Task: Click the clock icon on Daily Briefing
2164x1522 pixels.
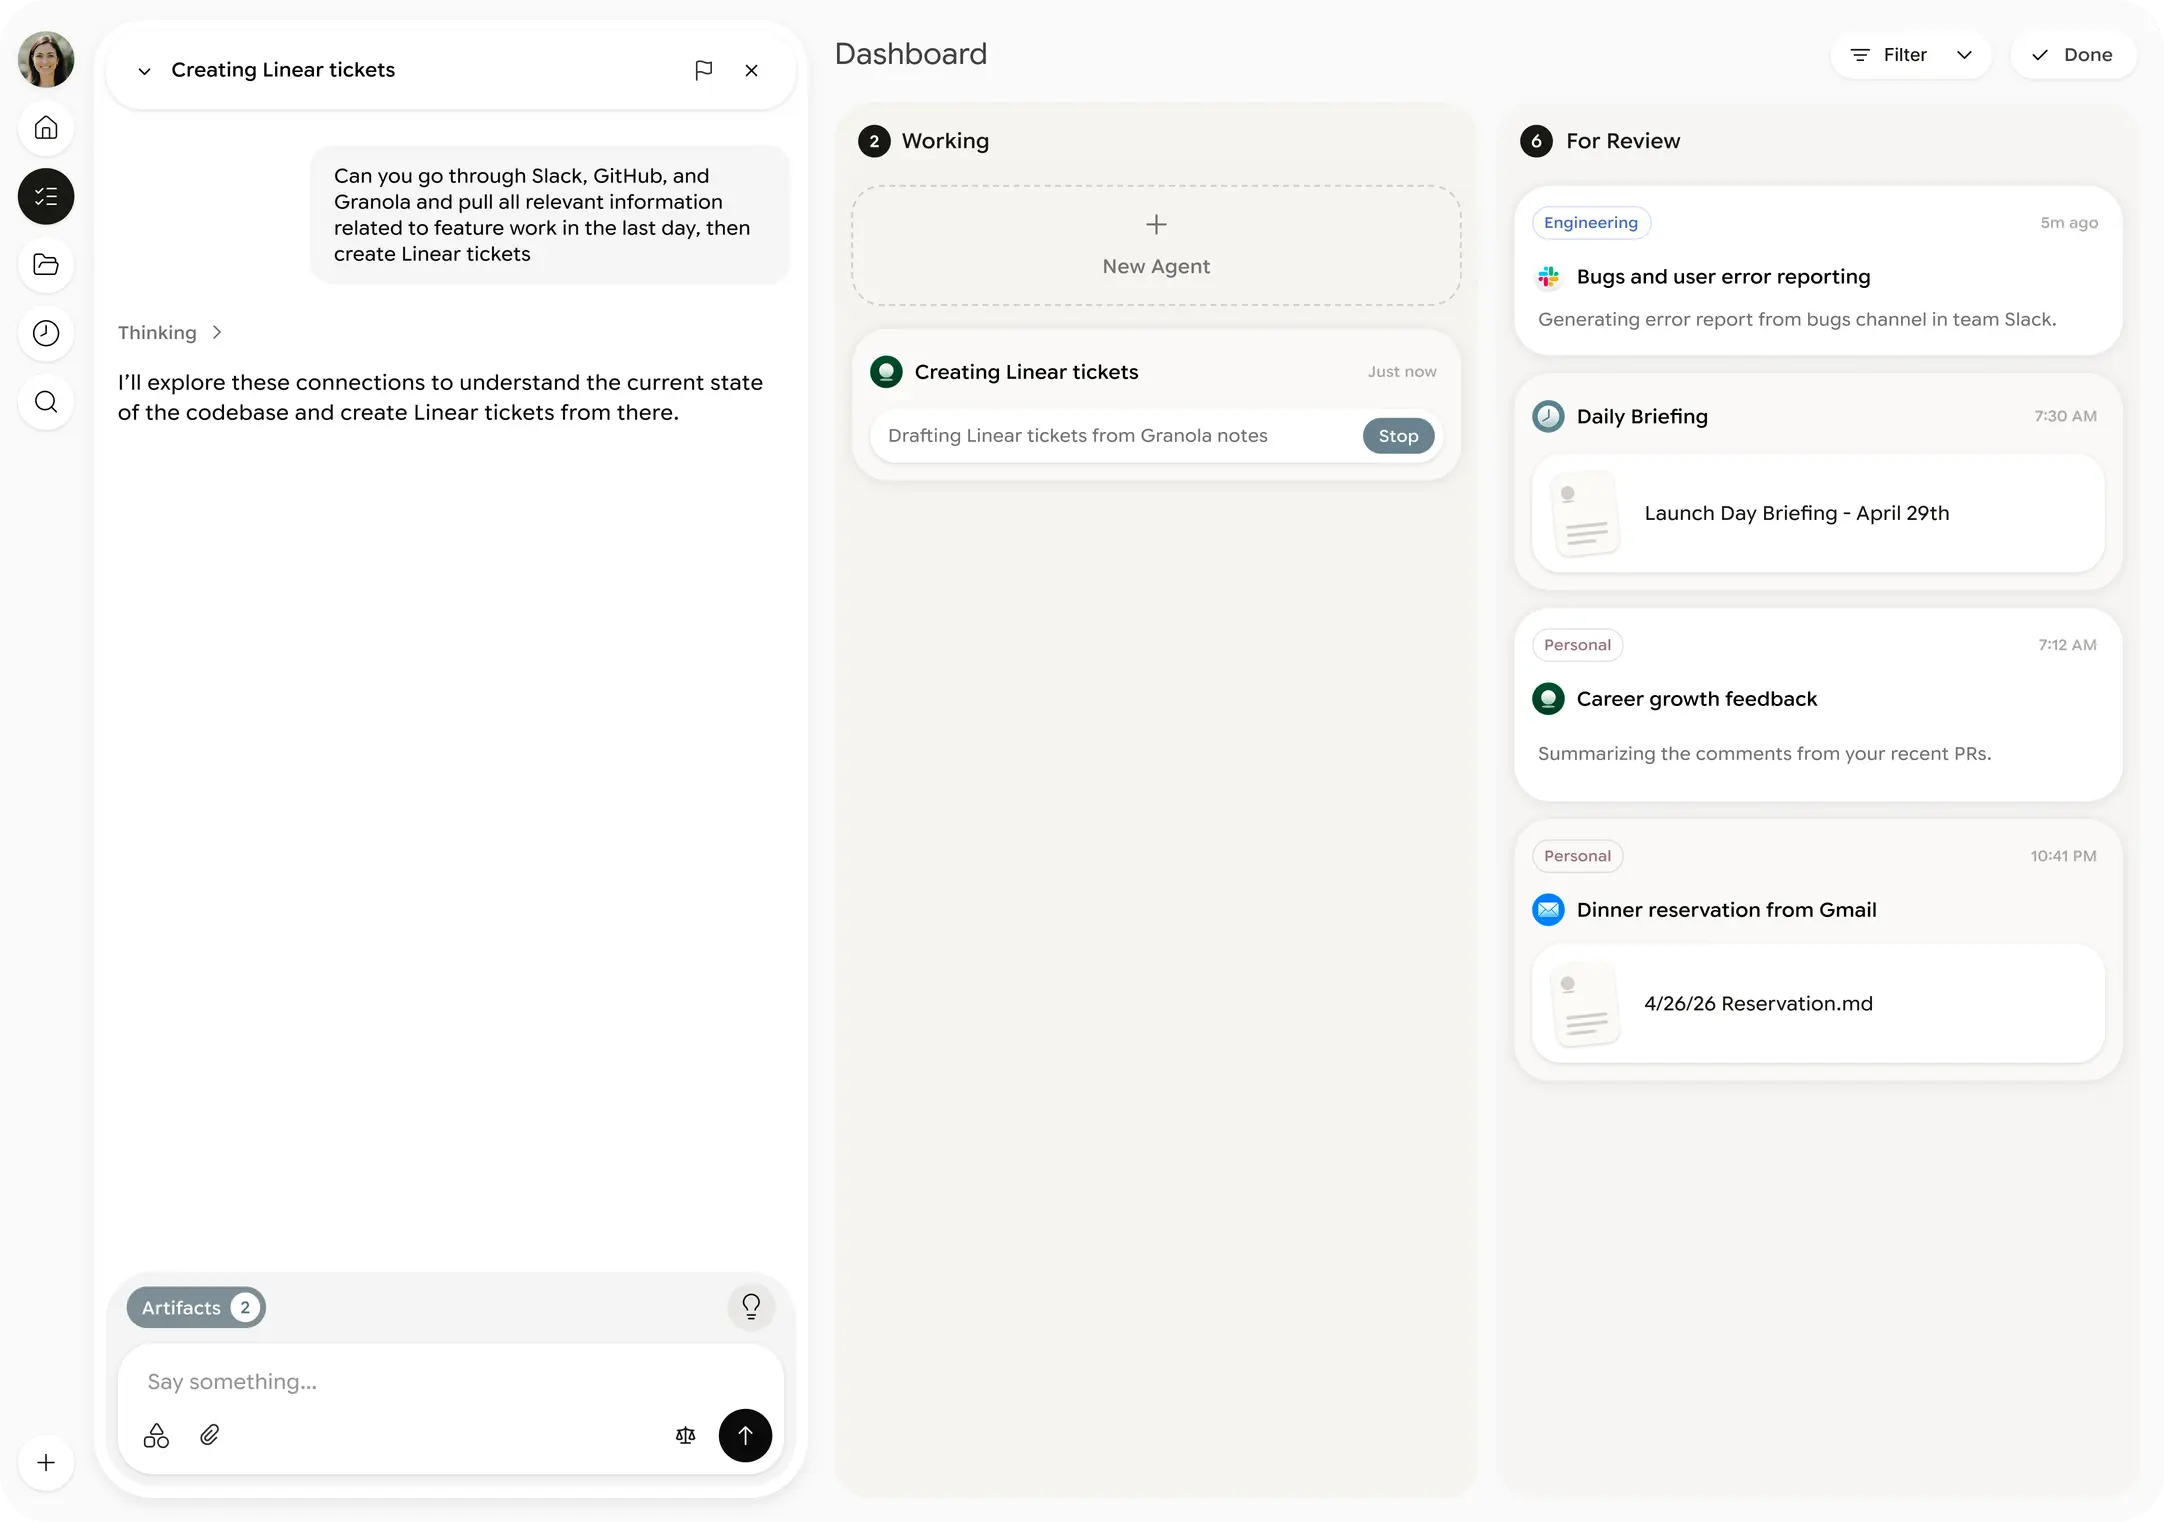Action: click(x=1548, y=416)
